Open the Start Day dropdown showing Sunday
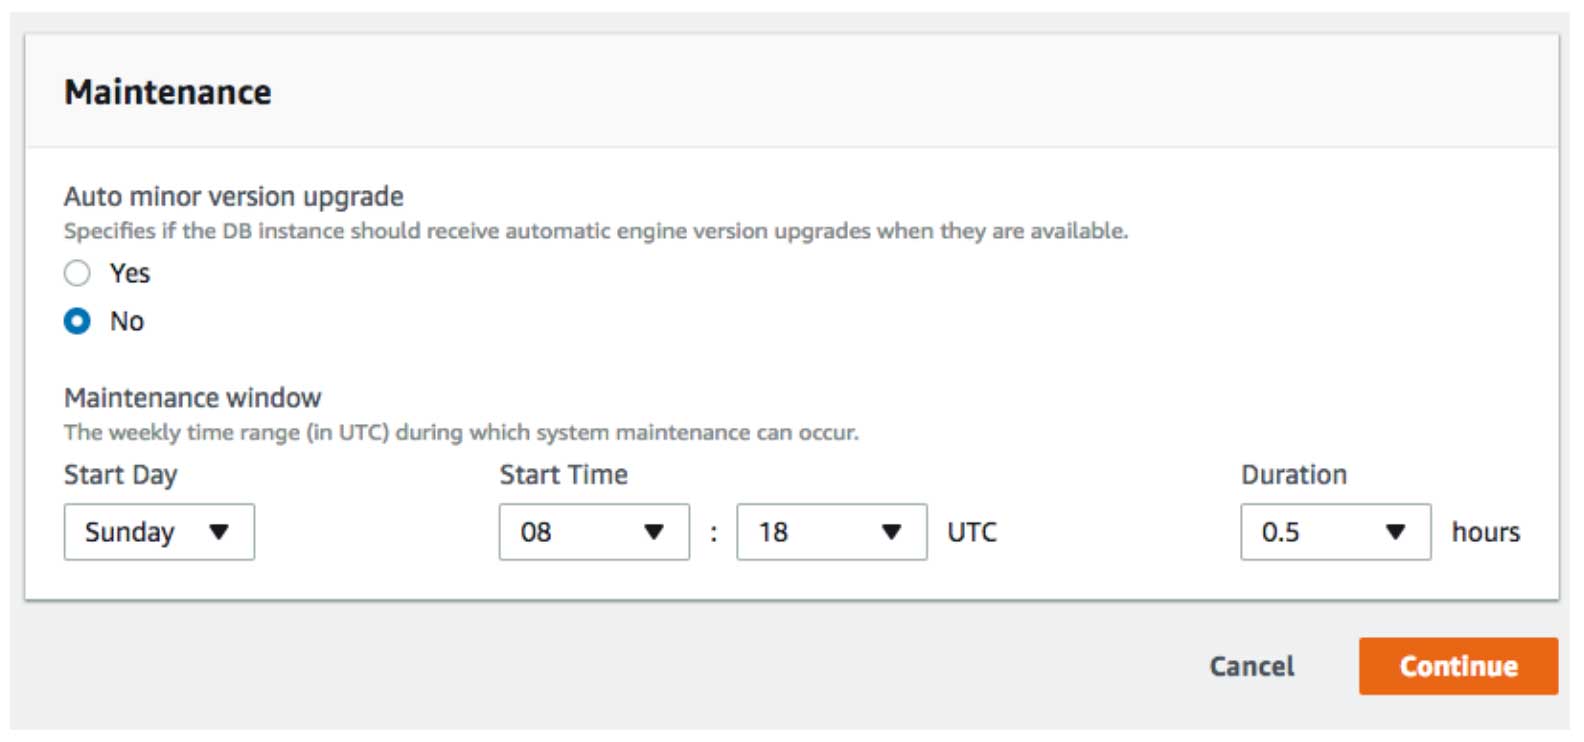This screenshot has width=1584, height=742. point(158,532)
